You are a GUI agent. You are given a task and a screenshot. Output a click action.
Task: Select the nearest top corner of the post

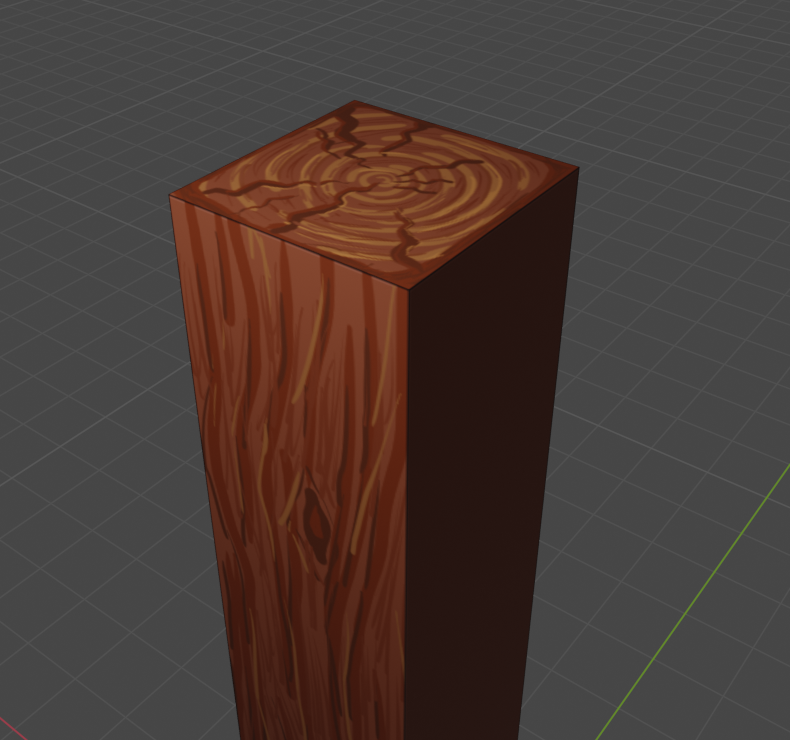[x=410, y=290]
